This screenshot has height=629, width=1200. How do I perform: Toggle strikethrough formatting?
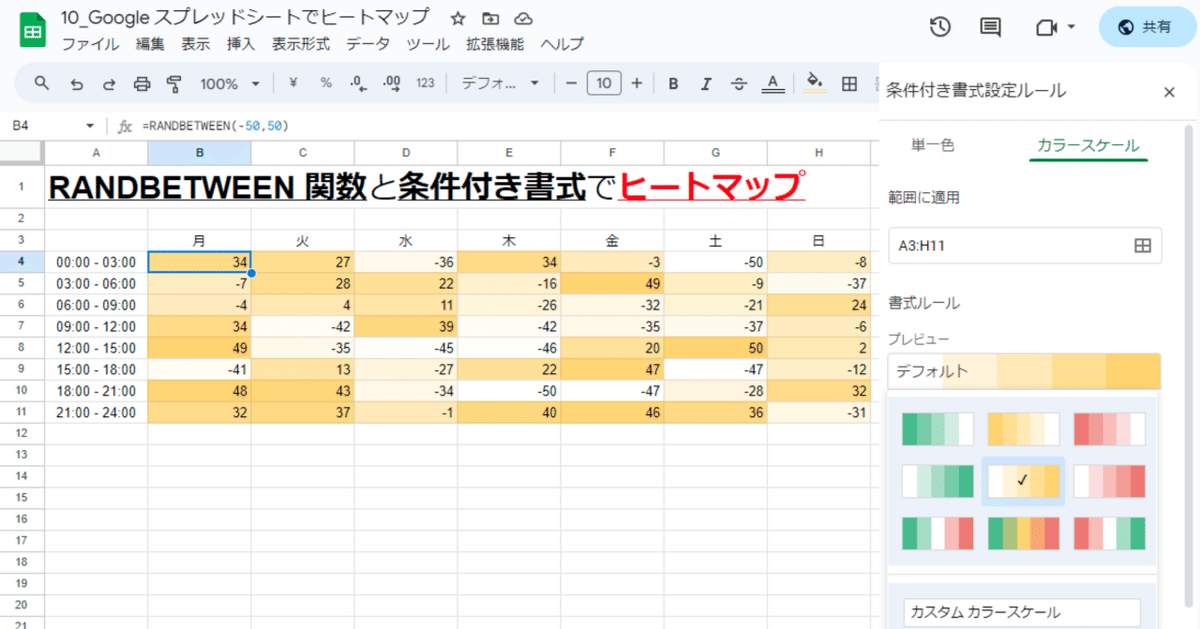click(738, 83)
